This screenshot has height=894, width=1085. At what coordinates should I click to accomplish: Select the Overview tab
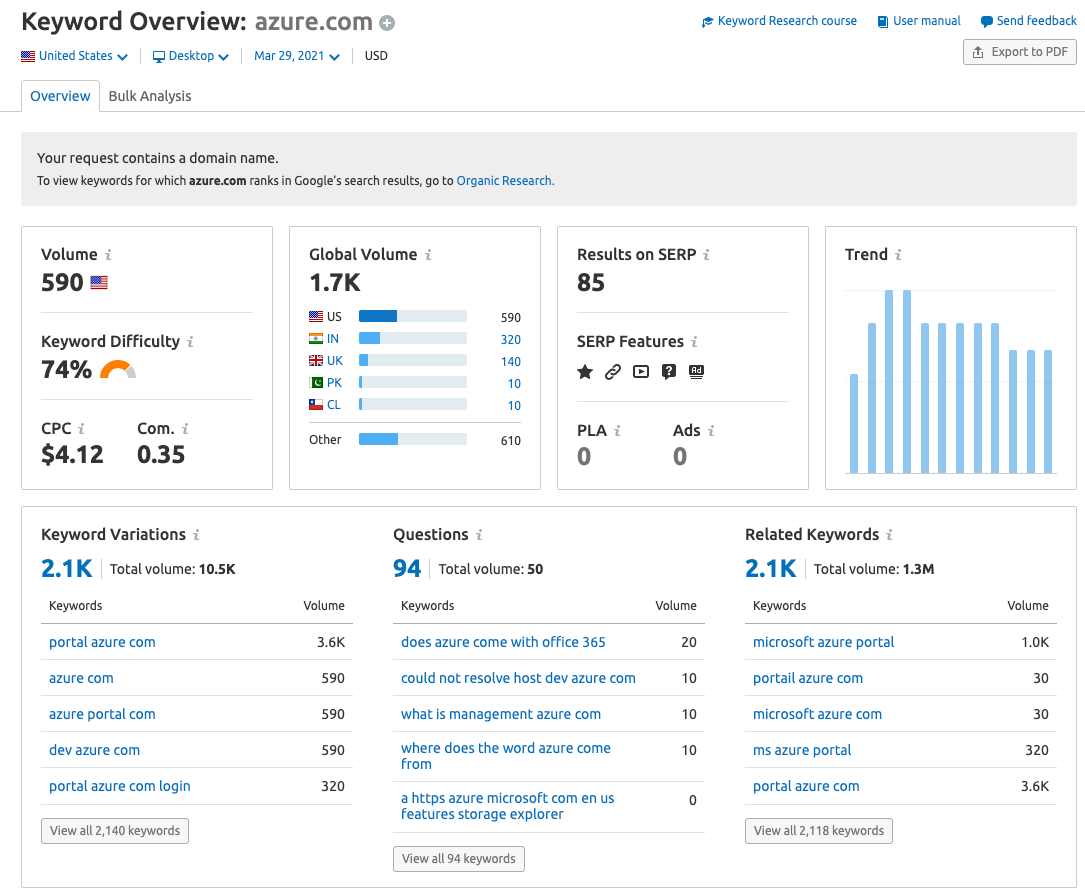click(x=60, y=96)
